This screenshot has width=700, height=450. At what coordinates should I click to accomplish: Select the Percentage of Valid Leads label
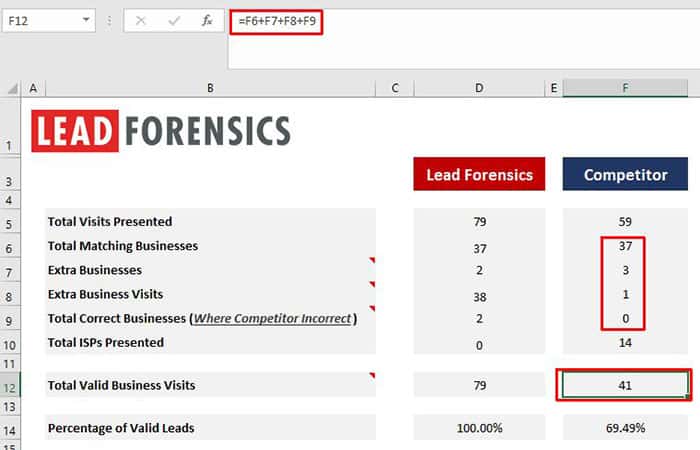click(x=121, y=428)
